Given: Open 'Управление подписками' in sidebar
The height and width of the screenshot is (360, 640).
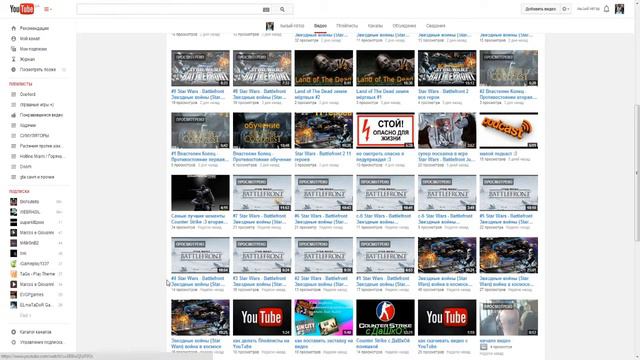Looking at the screenshot, I should 41,342.
